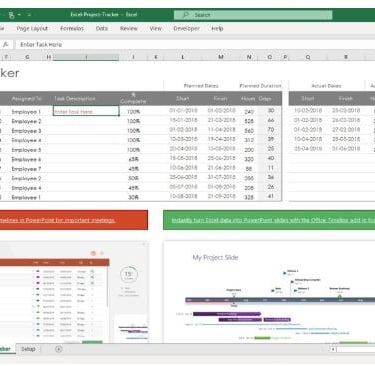
Task: Click the 'Assigned To' table header
Action: 27,99
